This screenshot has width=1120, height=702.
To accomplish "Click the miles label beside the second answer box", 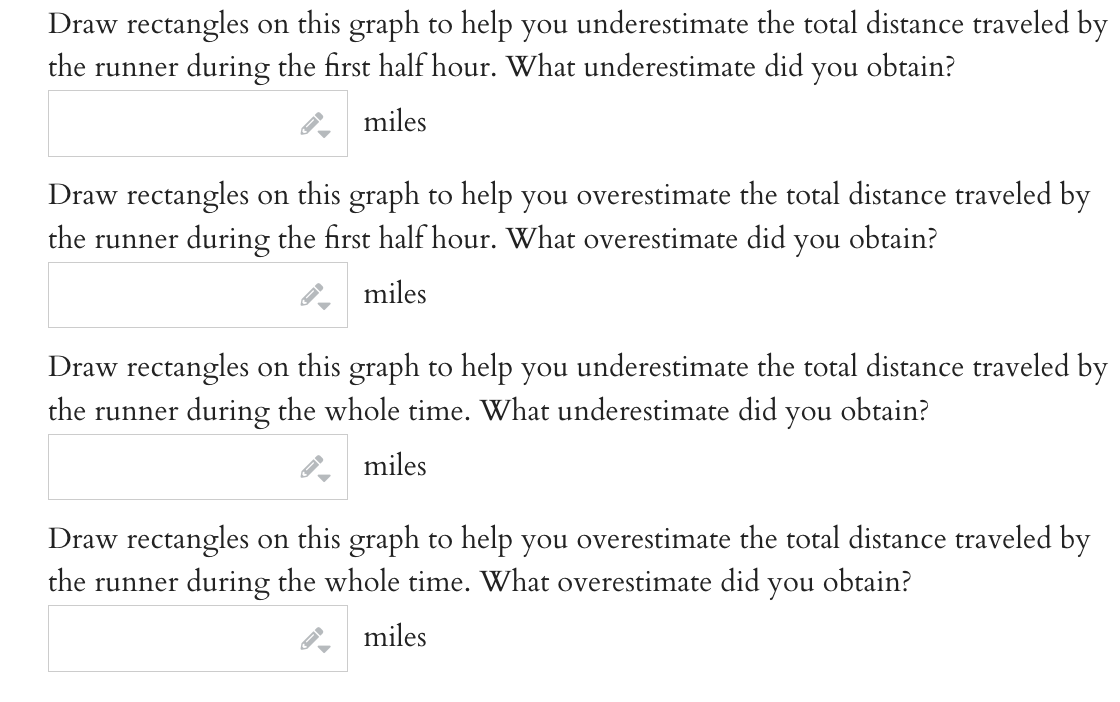I will pyautogui.click(x=395, y=293).
